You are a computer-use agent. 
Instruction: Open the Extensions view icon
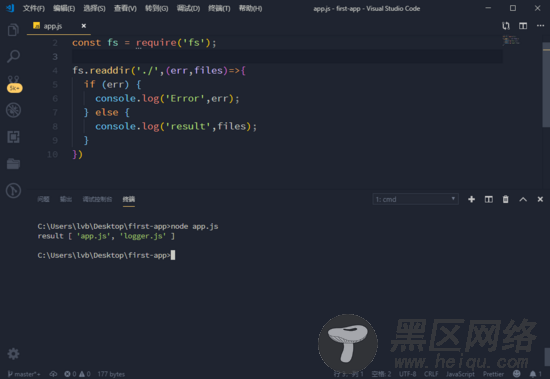[14, 137]
